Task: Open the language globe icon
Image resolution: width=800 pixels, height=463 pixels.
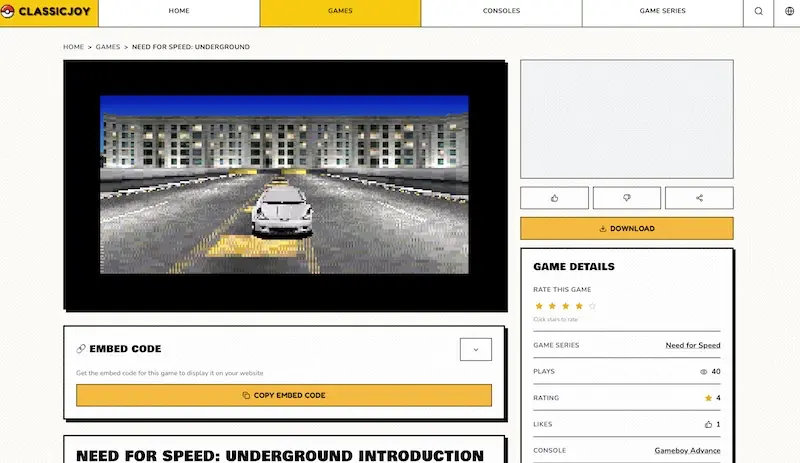Action: 789,11
